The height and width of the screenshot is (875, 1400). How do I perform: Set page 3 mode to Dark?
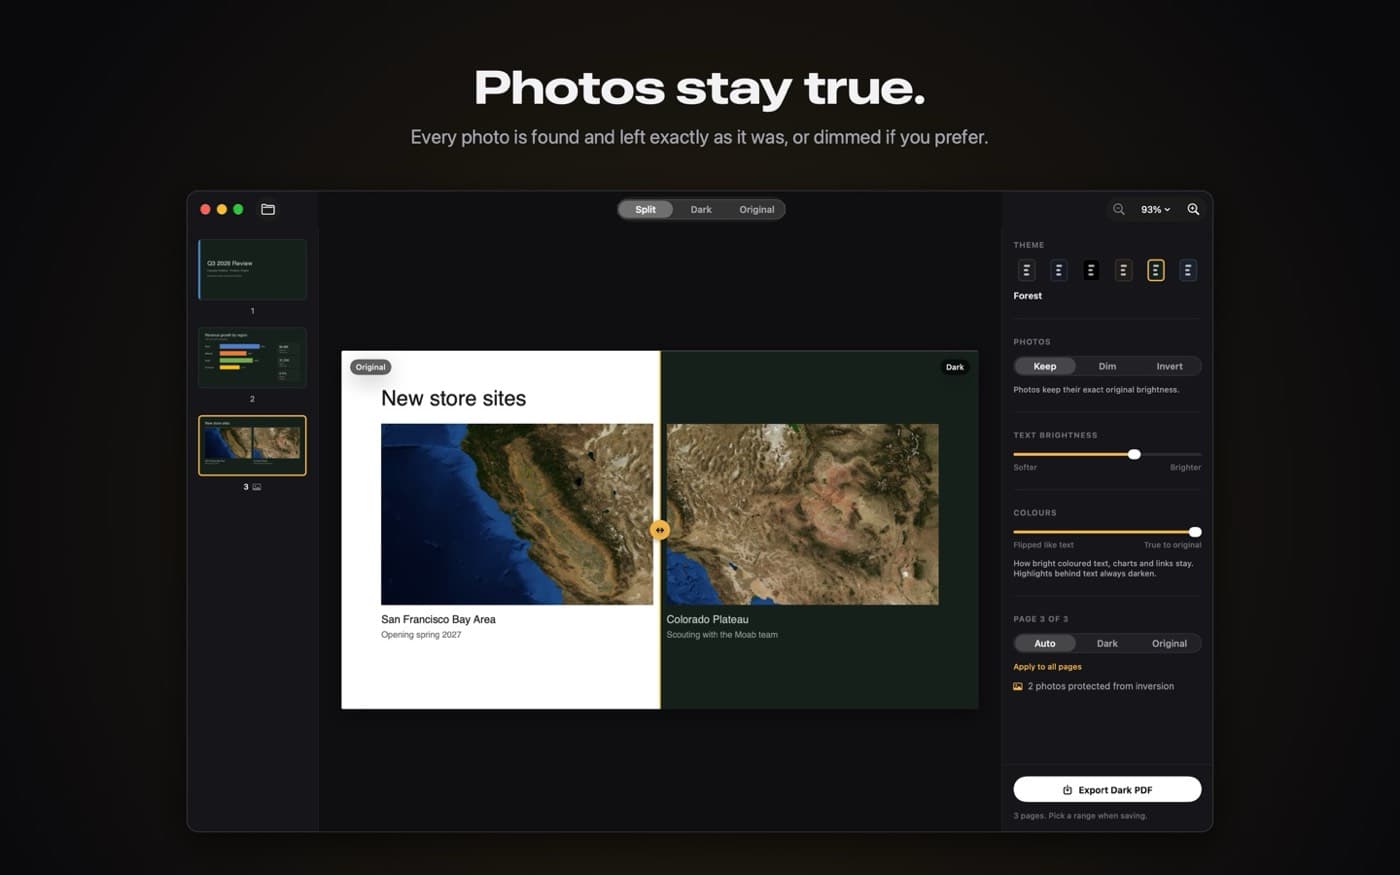(x=1107, y=643)
